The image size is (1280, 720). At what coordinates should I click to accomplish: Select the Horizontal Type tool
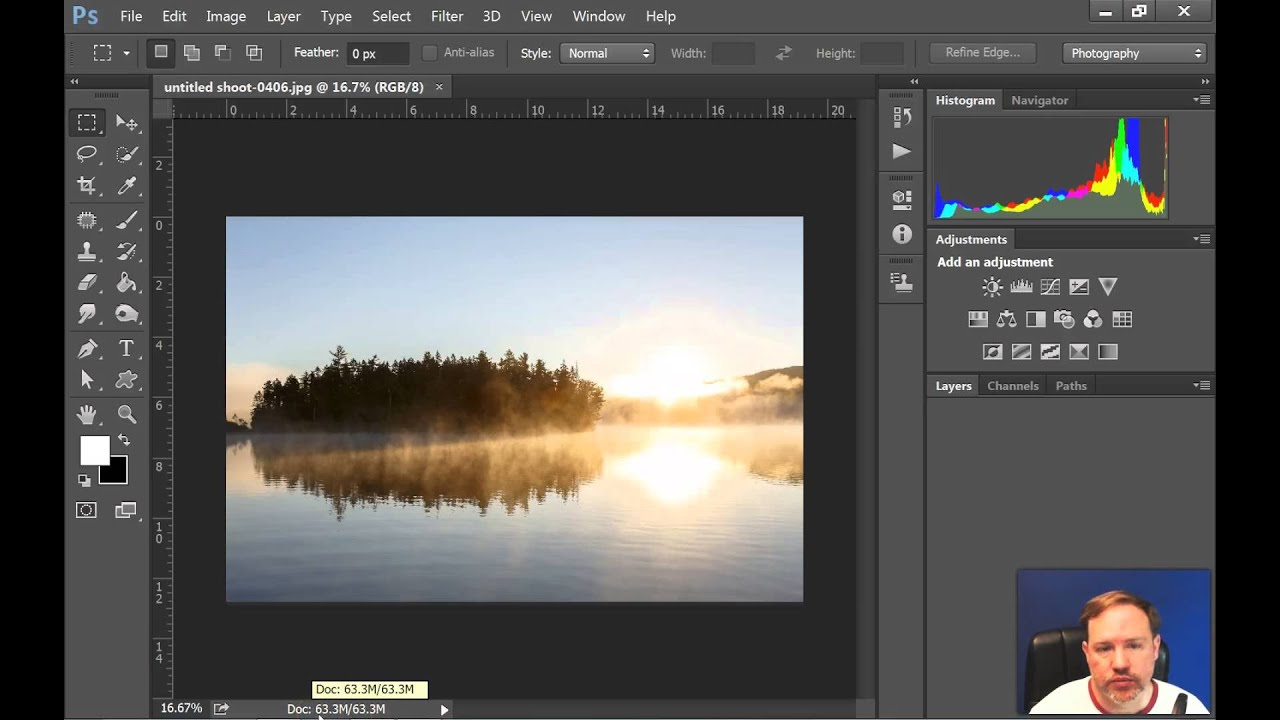(127, 348)
